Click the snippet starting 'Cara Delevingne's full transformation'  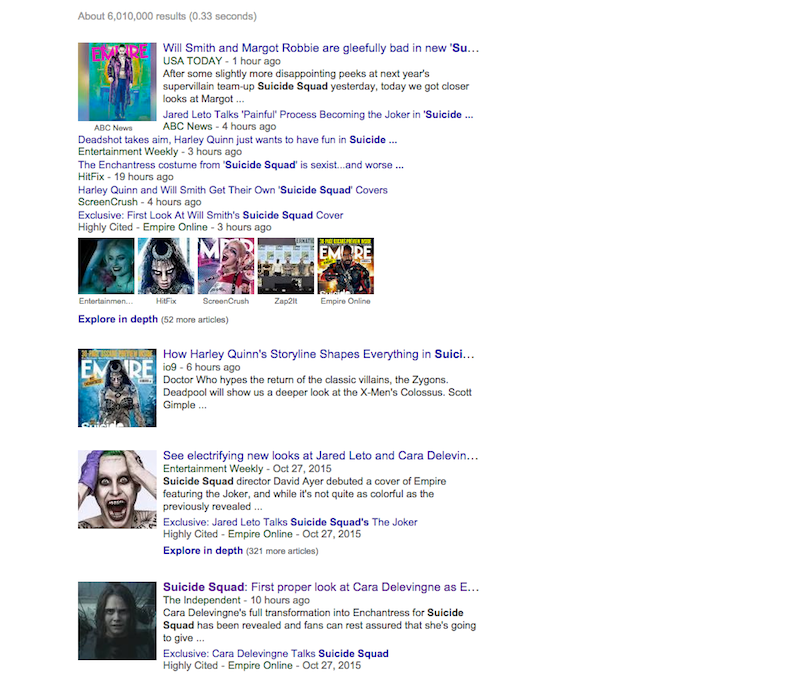tap(320, 625)
